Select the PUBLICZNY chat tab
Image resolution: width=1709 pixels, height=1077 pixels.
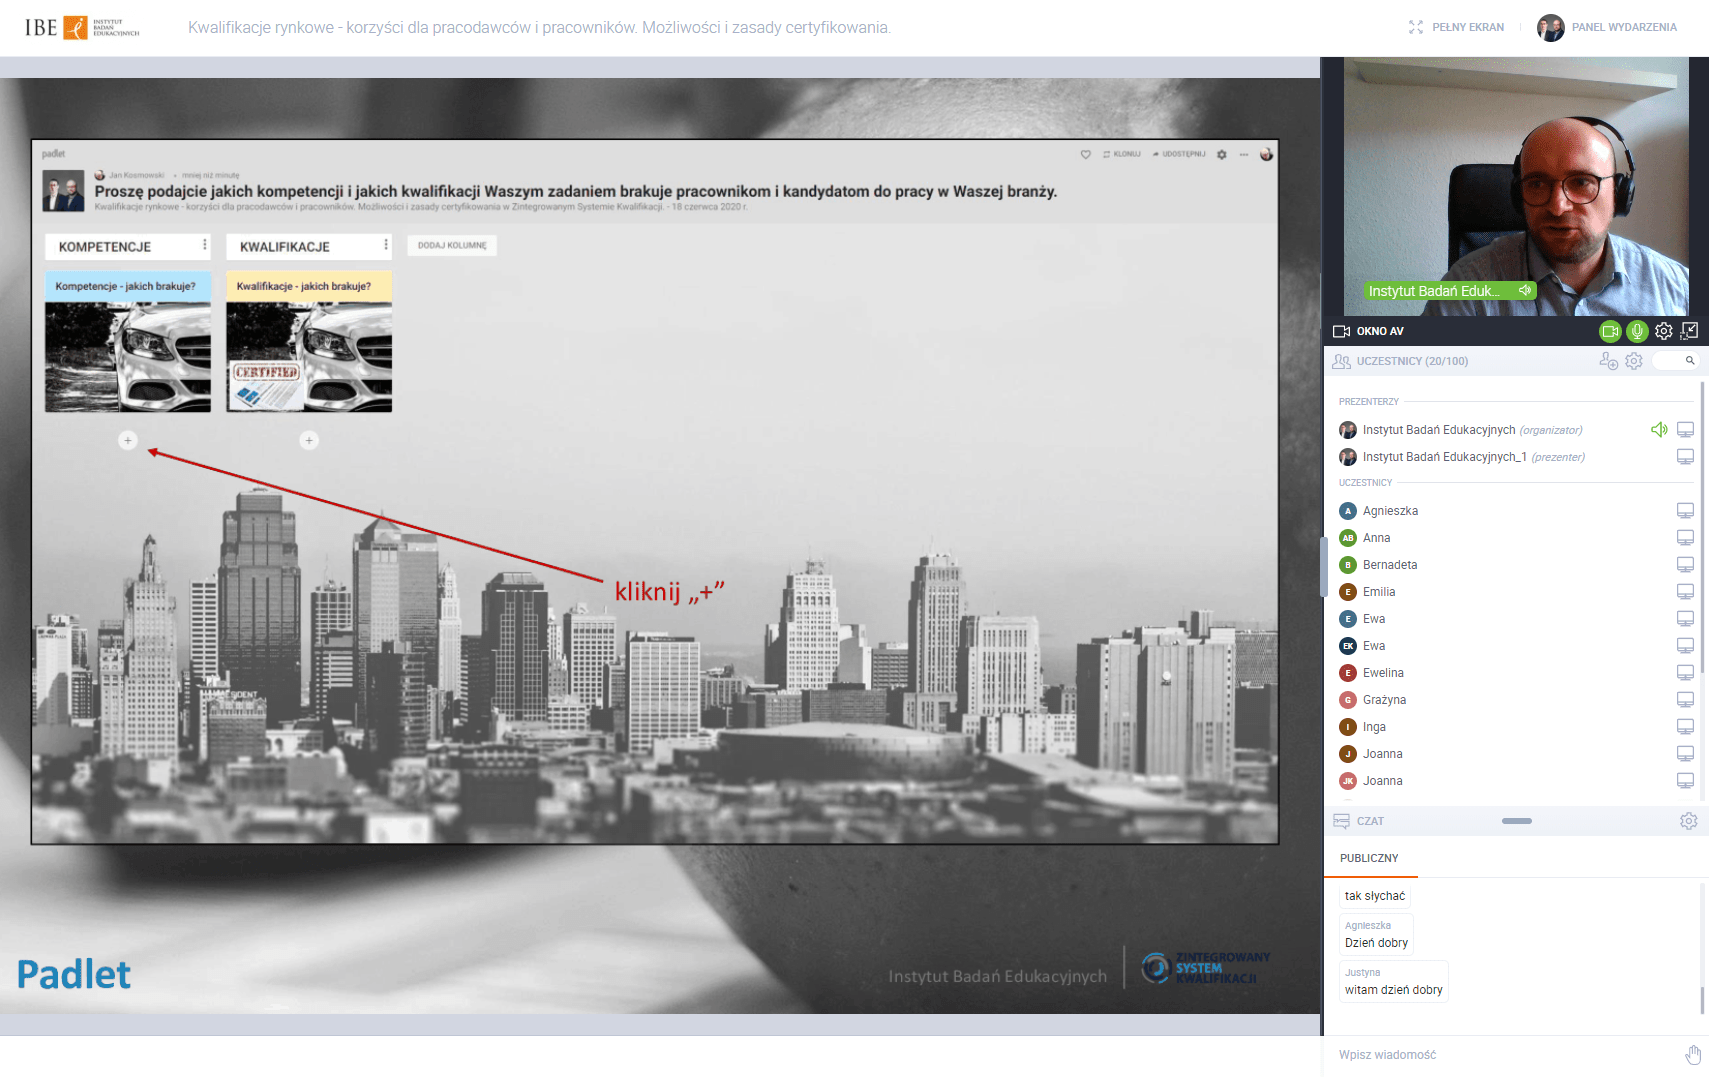[x=1369, y=858]
